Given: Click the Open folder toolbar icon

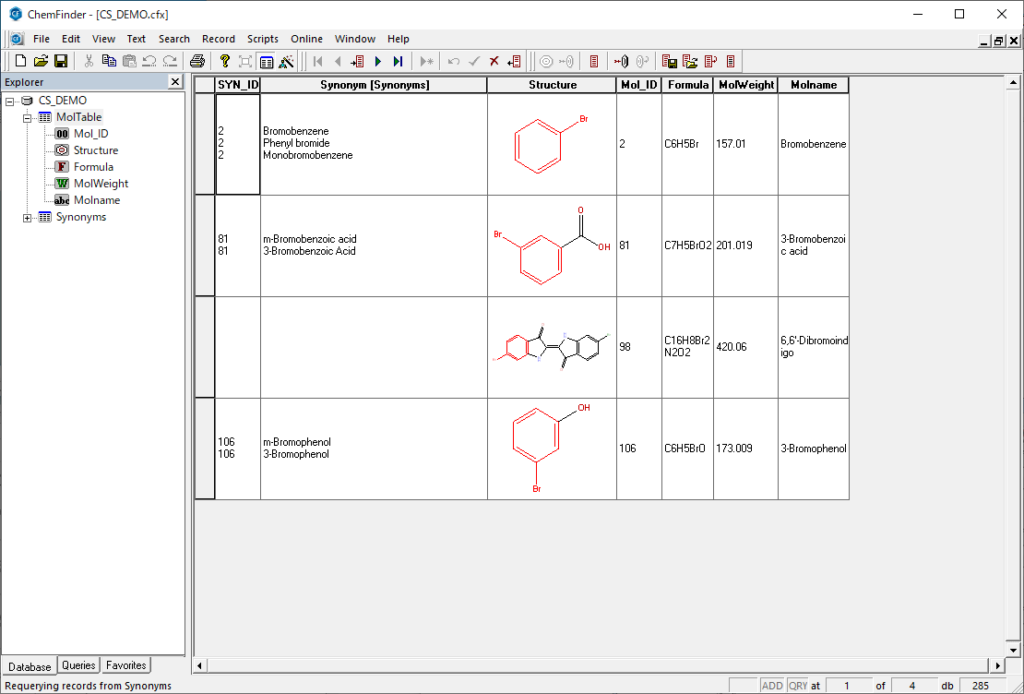Looking at the screenshot, I should tap(41, 61).
